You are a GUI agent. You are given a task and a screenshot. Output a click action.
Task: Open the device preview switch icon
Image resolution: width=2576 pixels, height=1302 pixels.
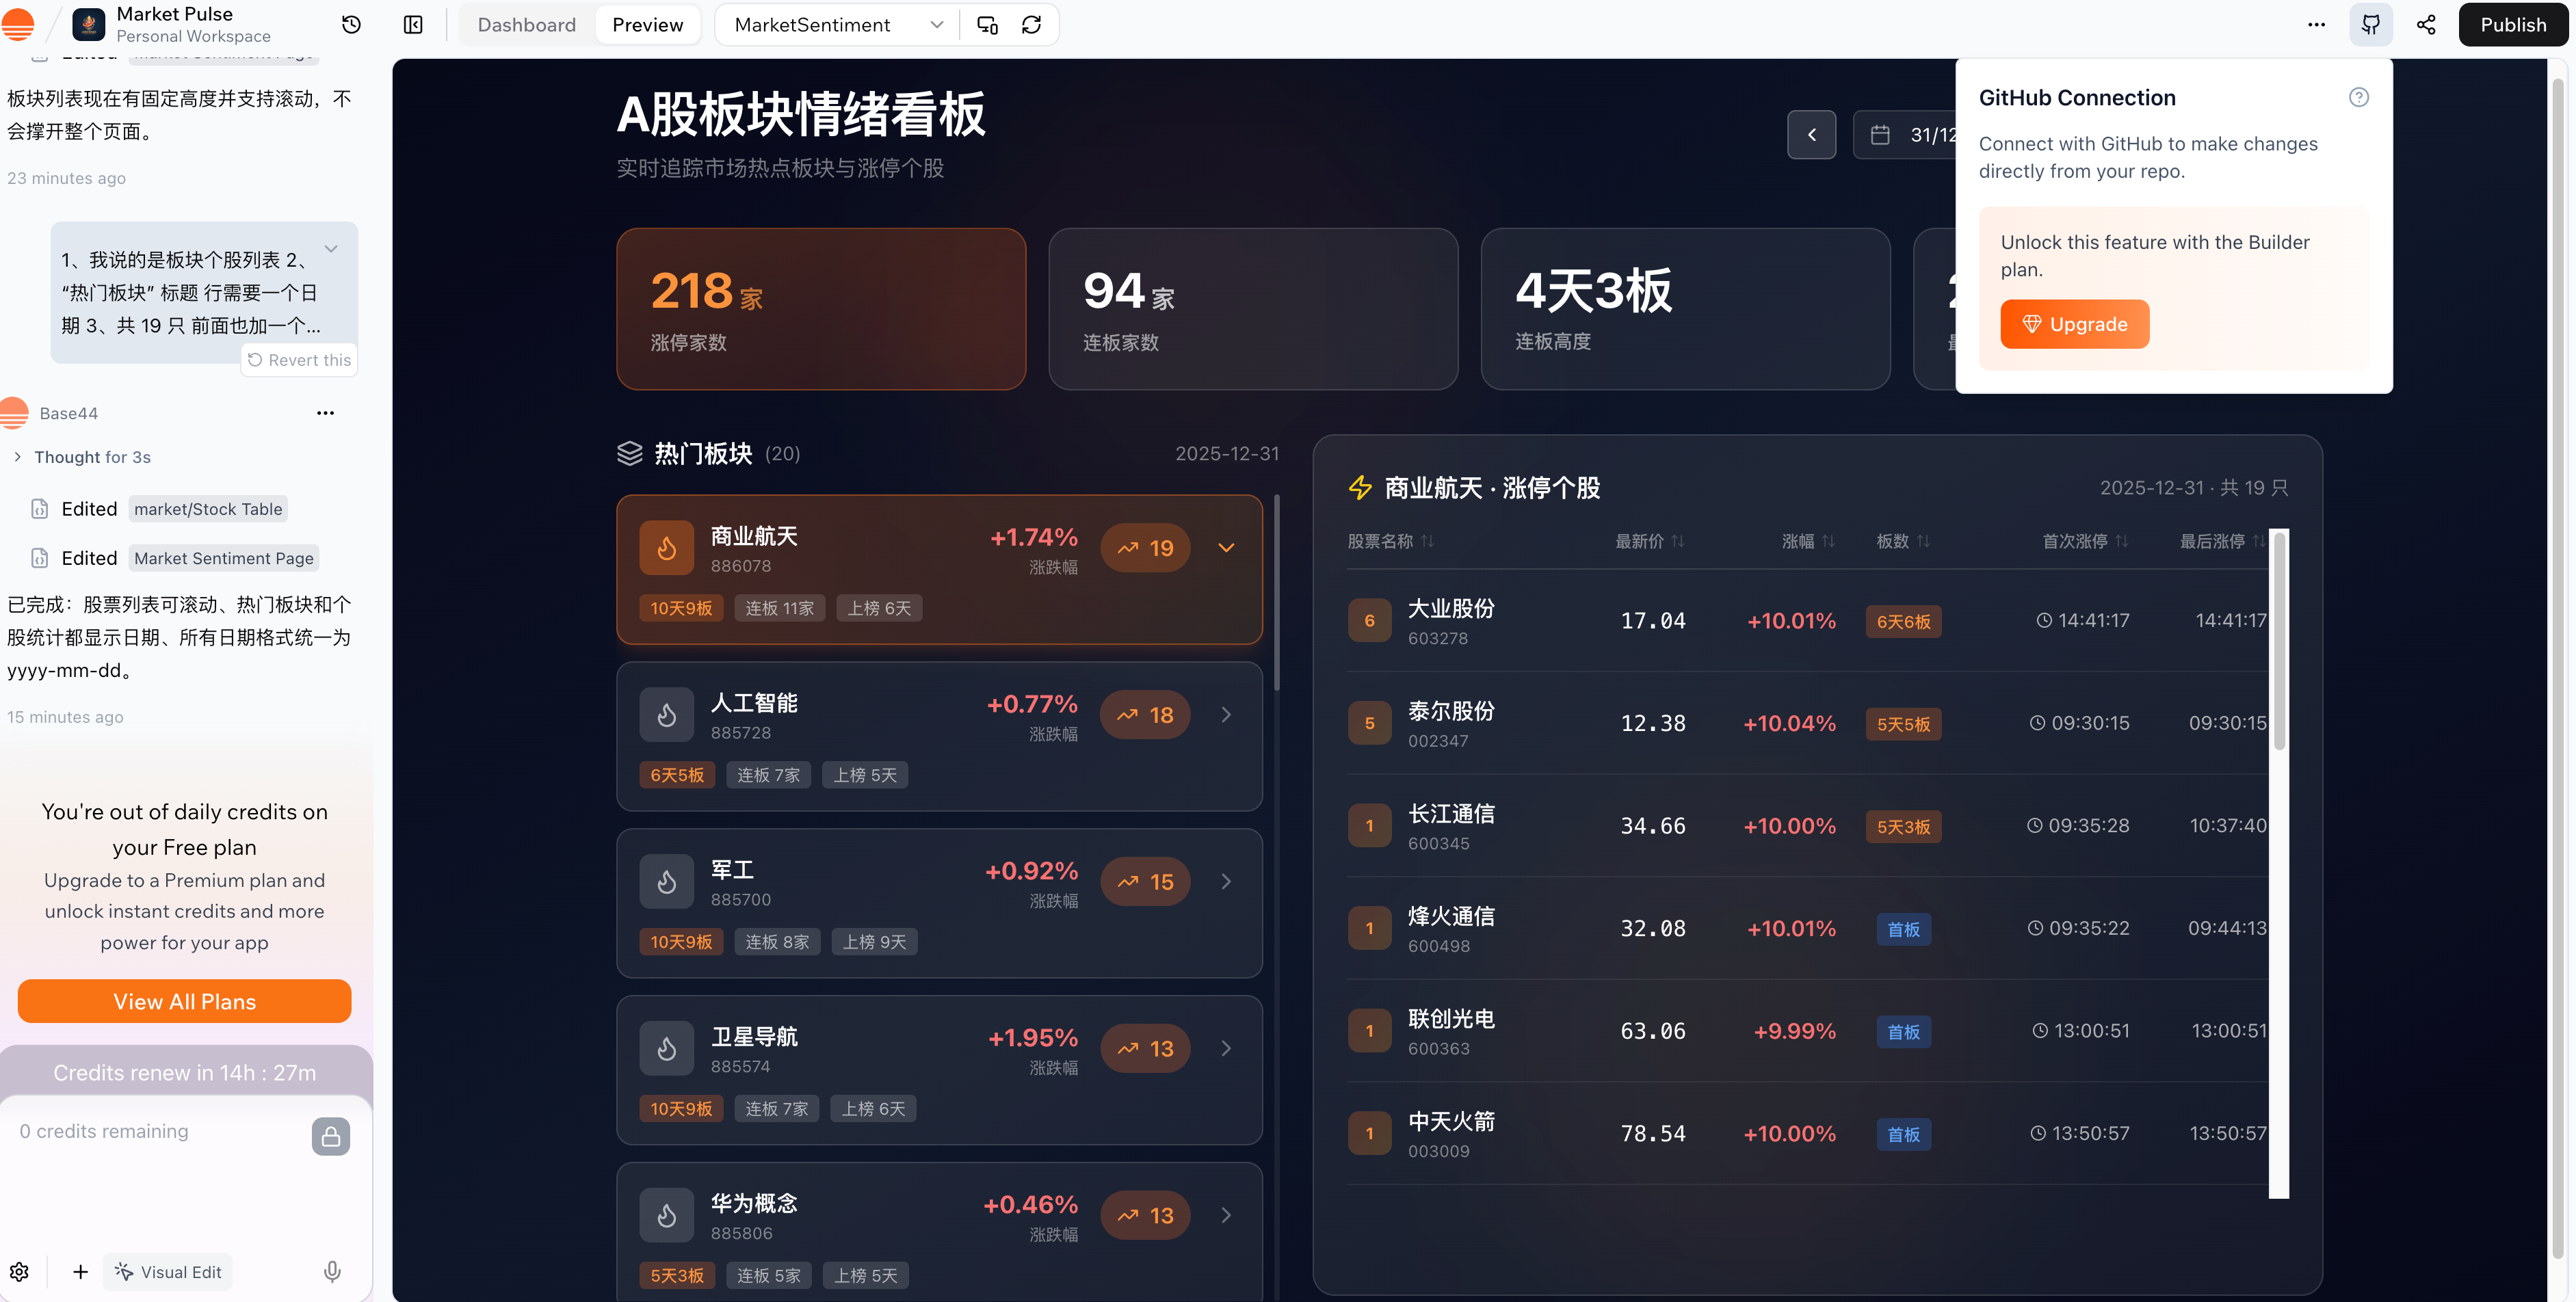[x=987, y=25]
